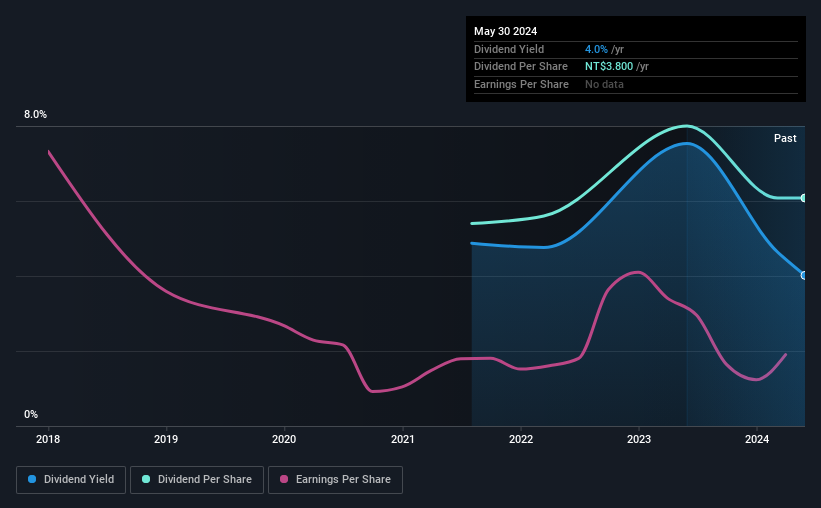The height and width of the screenshot is (508, 821).
Task: Click the 4.0% dividend yield value
Action: (596, 49)
